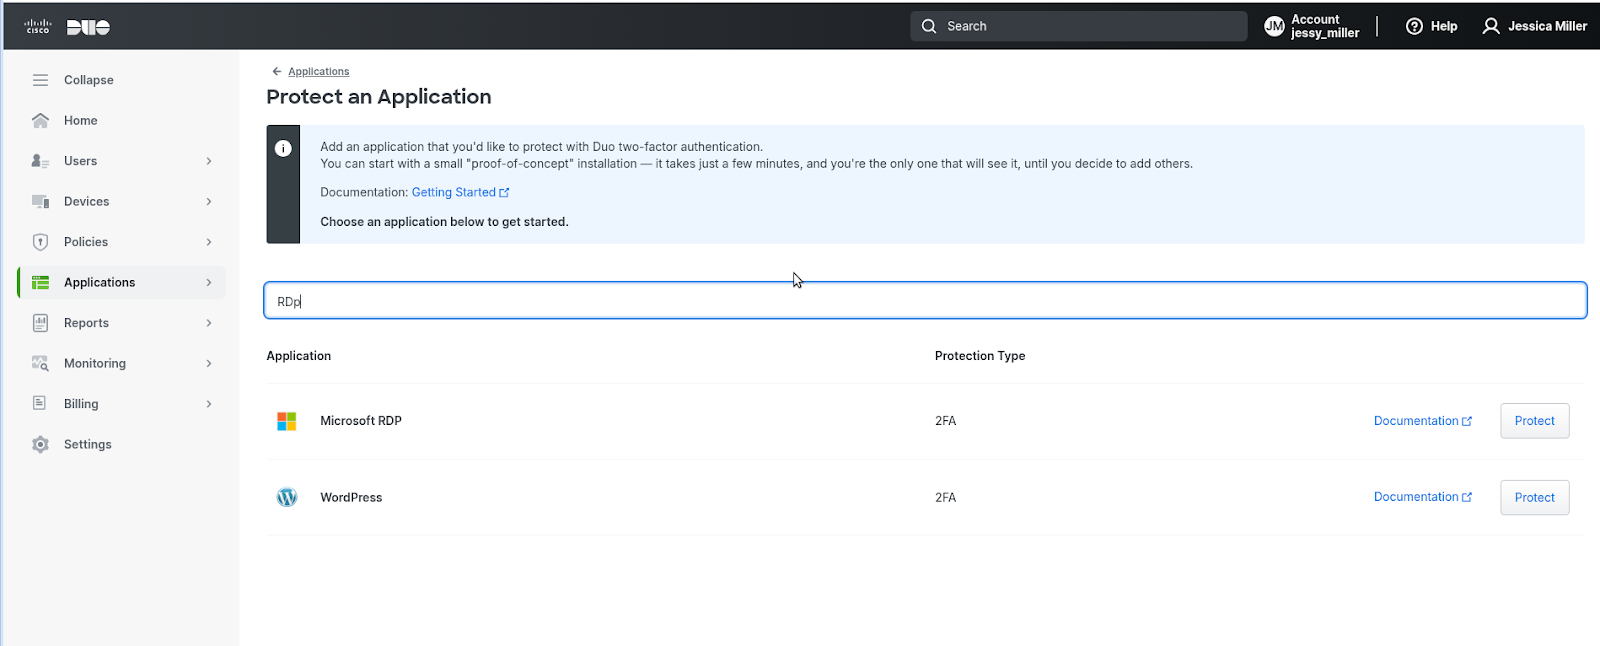Click external link icon in WordPress row
Viewport: 1600px width, 646px height.
1467,498
